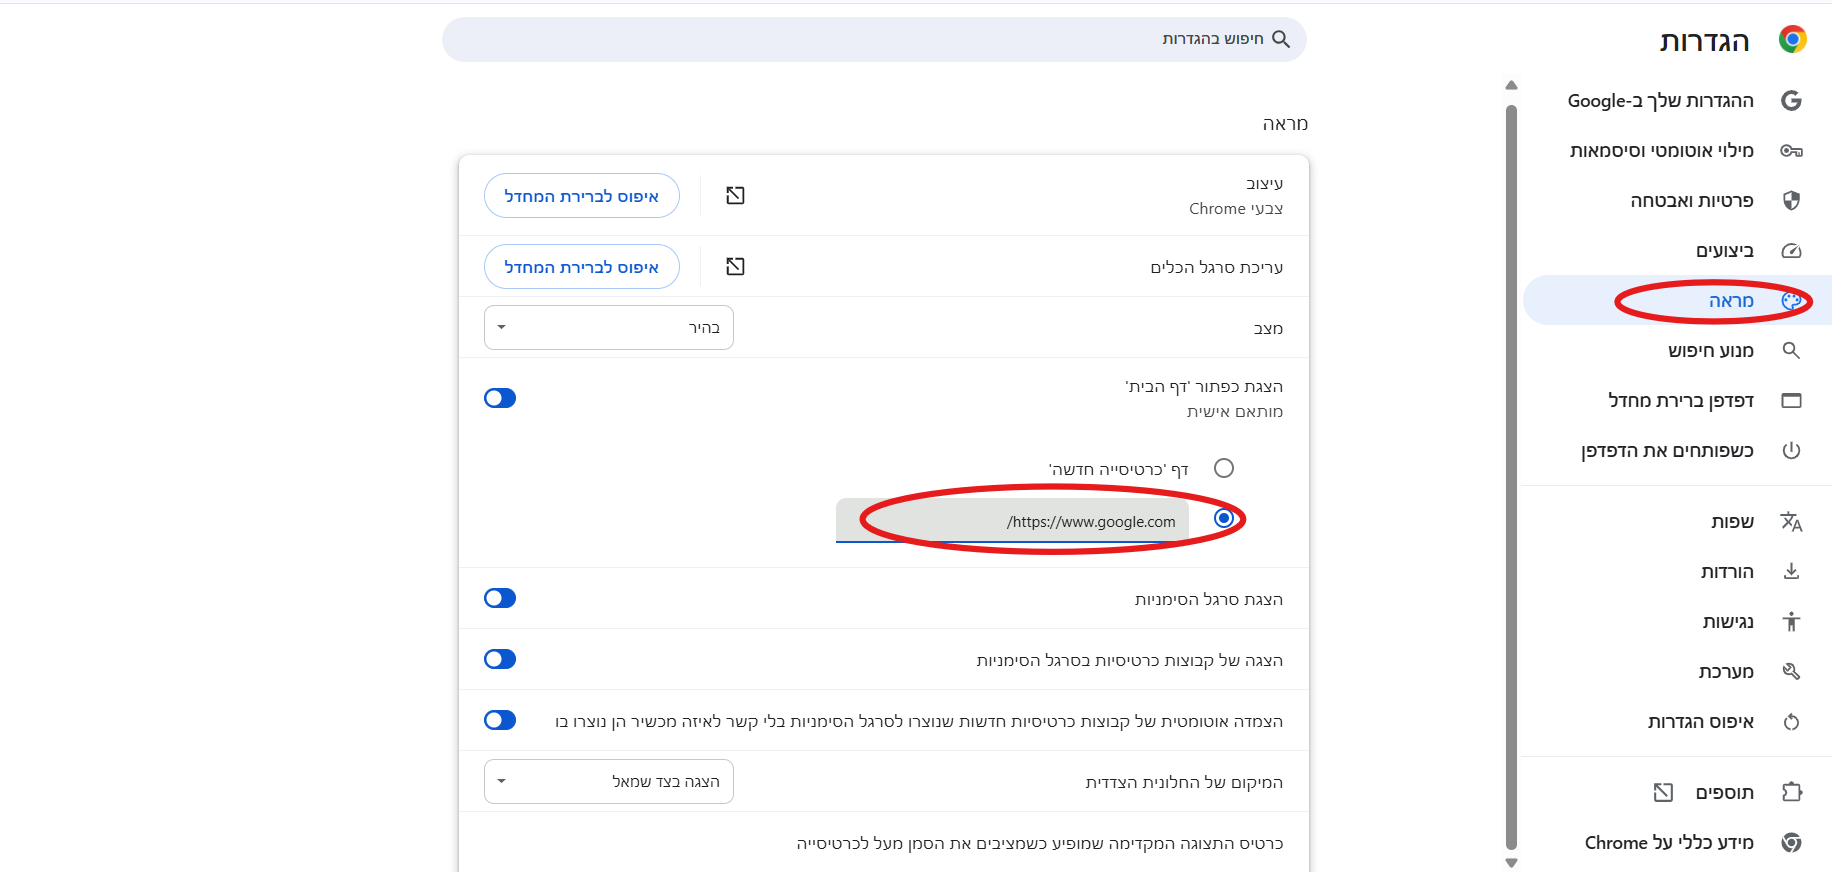Toggle the הצגת כפתור 'דף הבית' switch
The height and width of the screenshot is (872, 1832).
500,398
